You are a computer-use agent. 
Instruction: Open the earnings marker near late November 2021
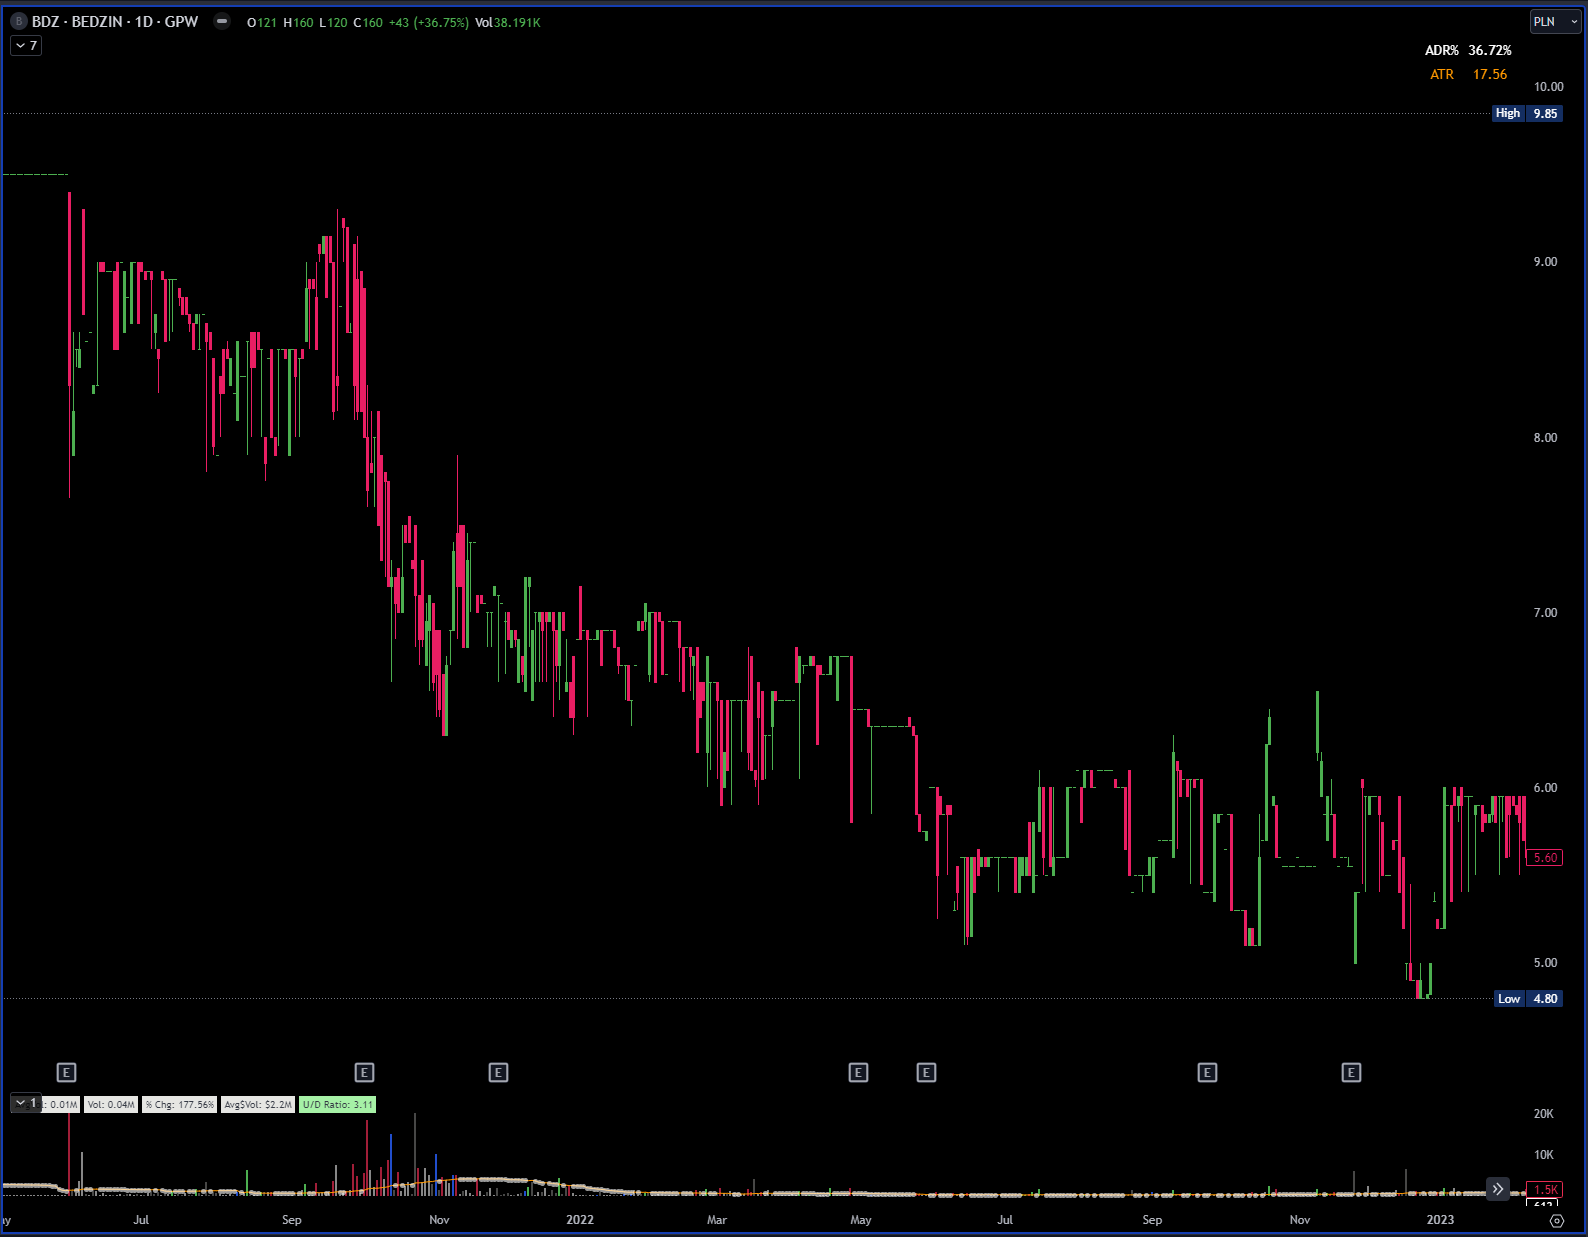pos(498,1073)
